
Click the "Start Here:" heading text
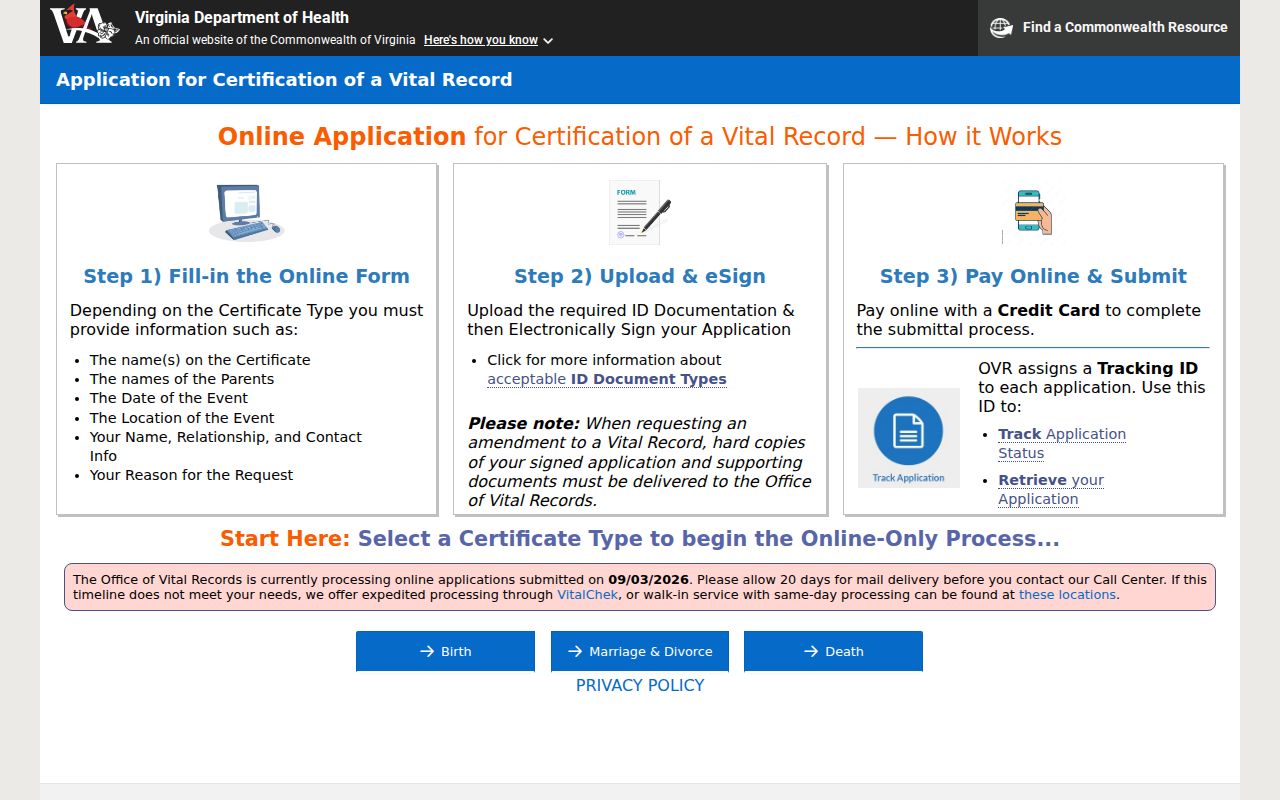click(x=285, y=539)
